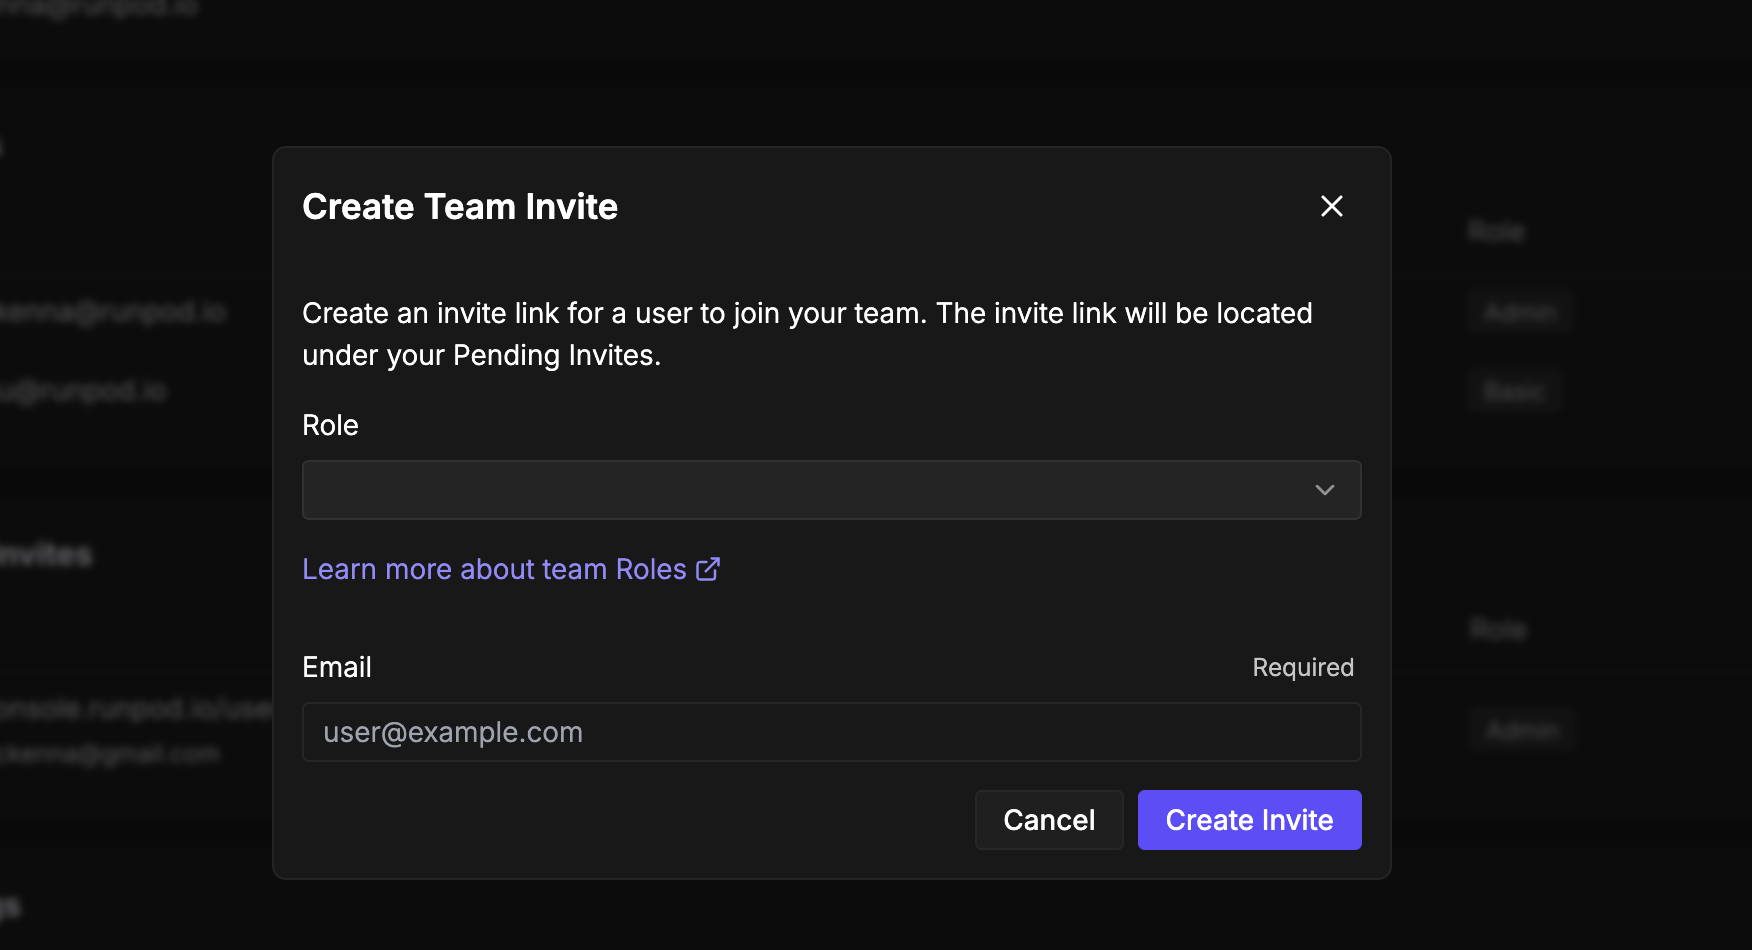Focus the user@example.com placeholder field
The image size is (1752, 950).
pyautogui.click(x=831, y=732)
